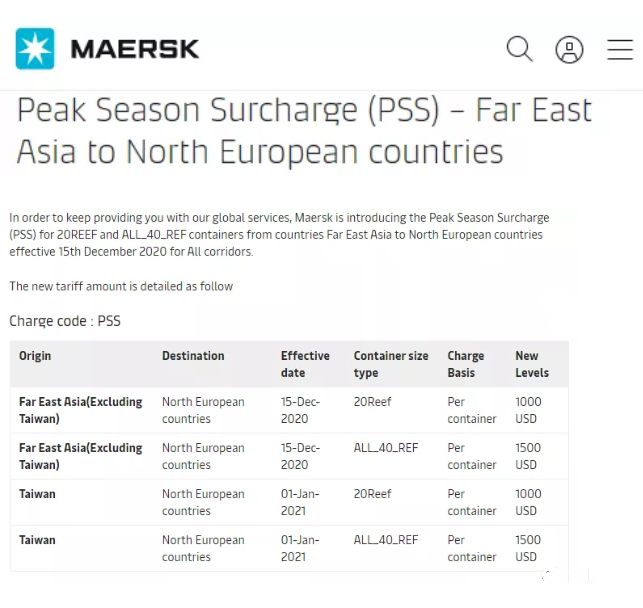Image resolution: width=643 pixels, height=608 pixels.
Task: Click 1500 USD in the last row
Action: [x=527, y=548]
